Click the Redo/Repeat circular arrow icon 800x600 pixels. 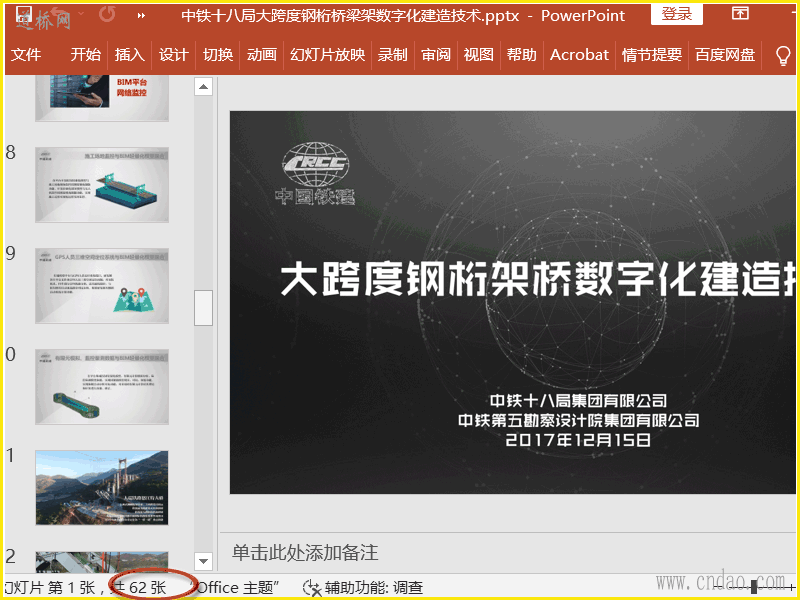[107, 14]
